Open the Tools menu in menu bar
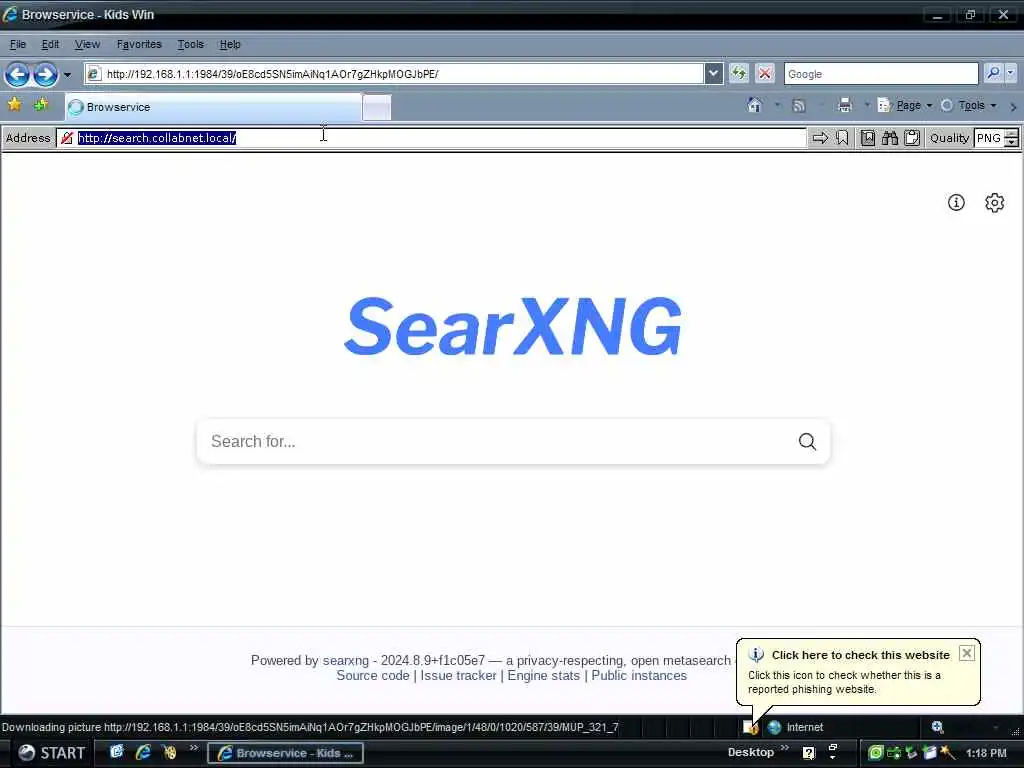The height and width of the screenshot is (768, 1024). 191,44
